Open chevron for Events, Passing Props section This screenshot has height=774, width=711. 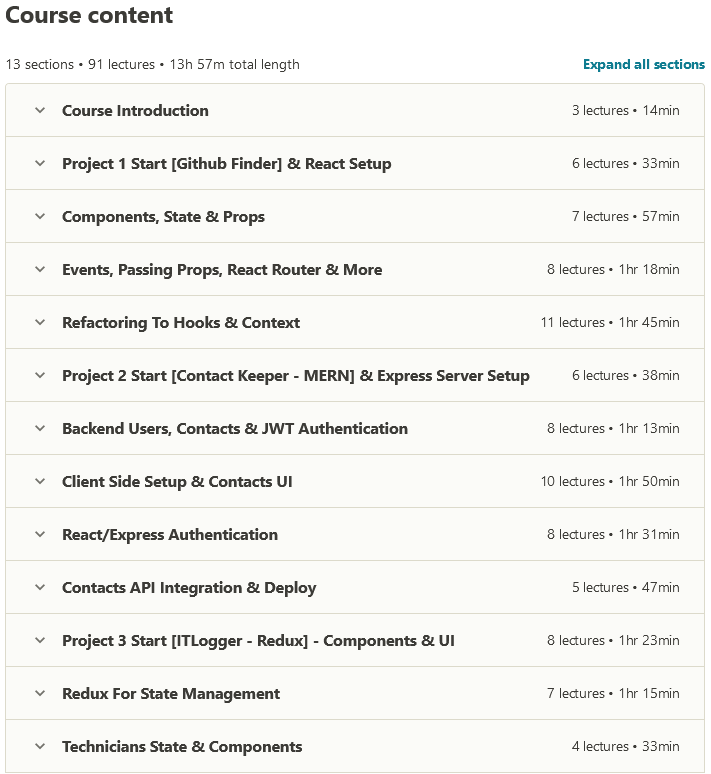(x=40, y=270)
